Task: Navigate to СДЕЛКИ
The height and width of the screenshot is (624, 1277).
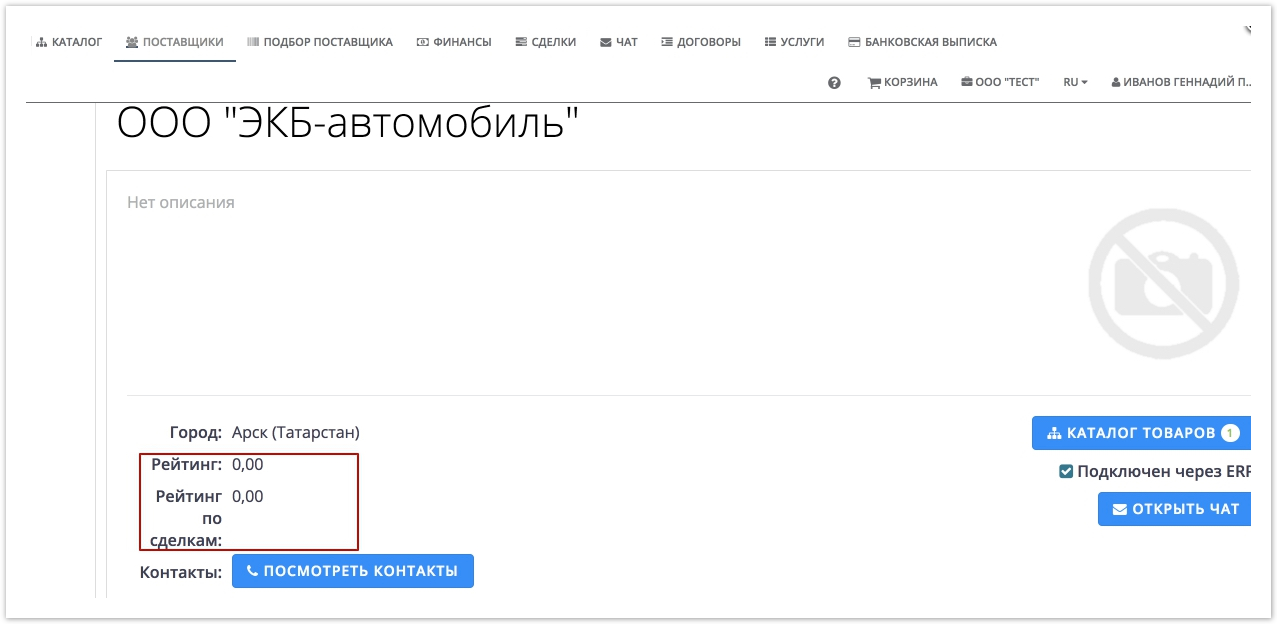Action: [546, 42]
